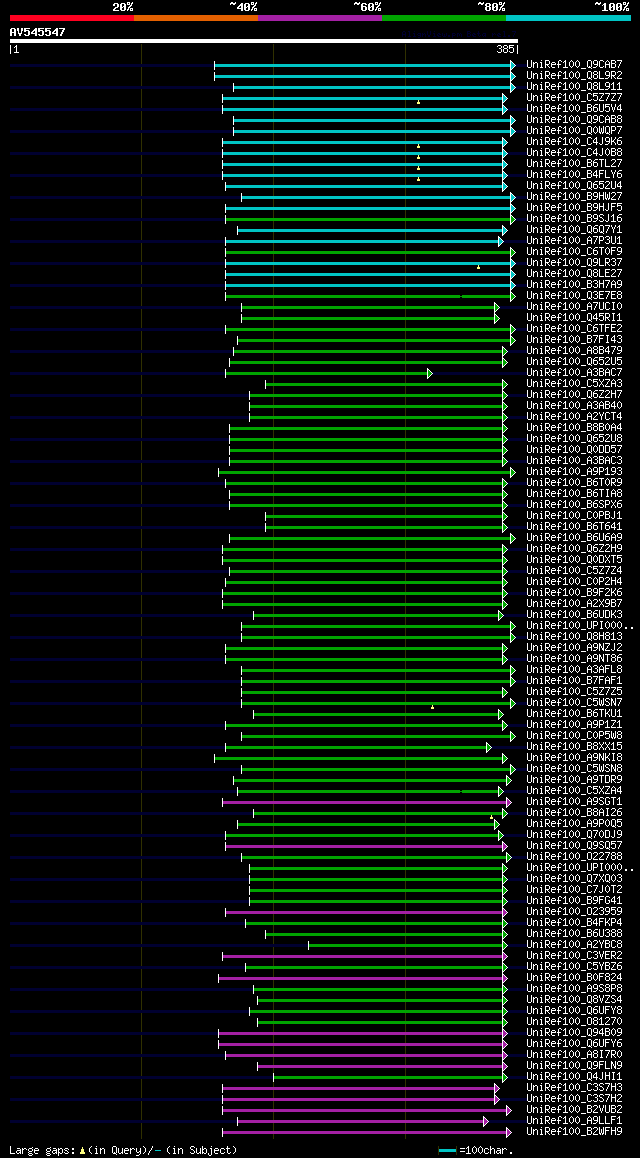Click the purple alignment bar for A9SGT1
The image size is (640, 1158).
click(367, 802)
